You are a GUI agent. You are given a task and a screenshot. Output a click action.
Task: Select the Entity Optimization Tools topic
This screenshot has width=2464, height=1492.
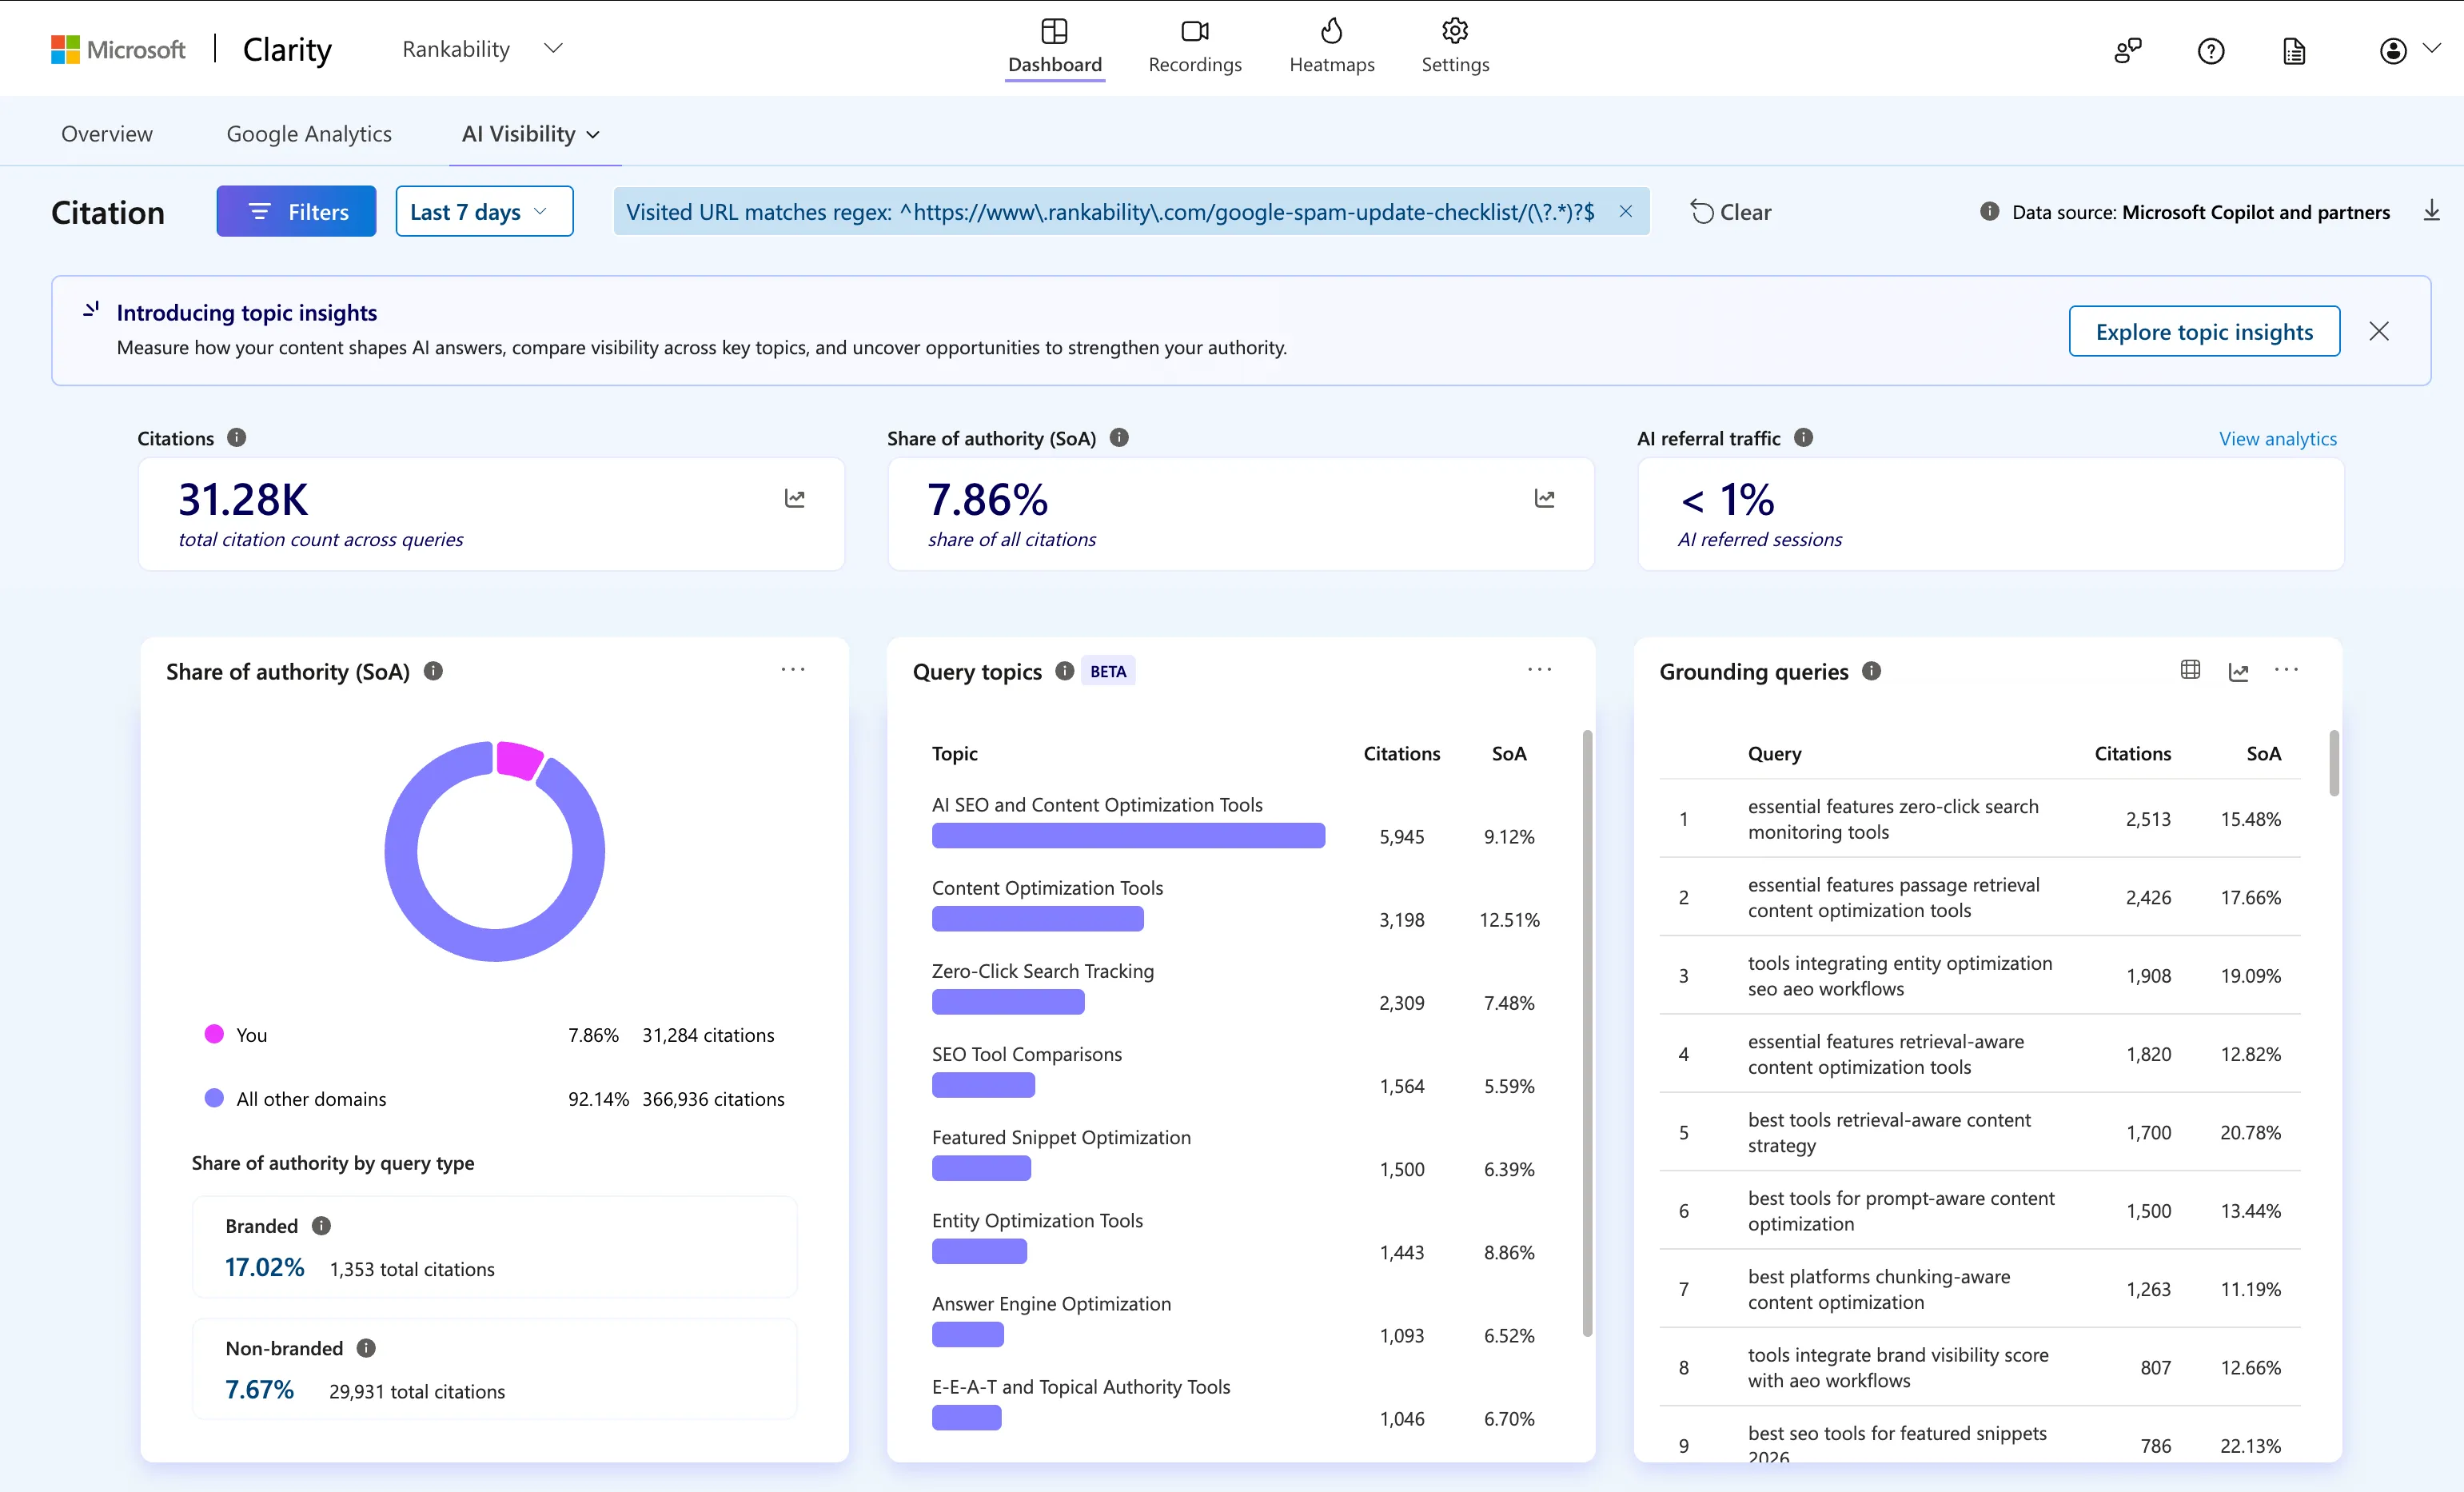pos(1037,1220)
